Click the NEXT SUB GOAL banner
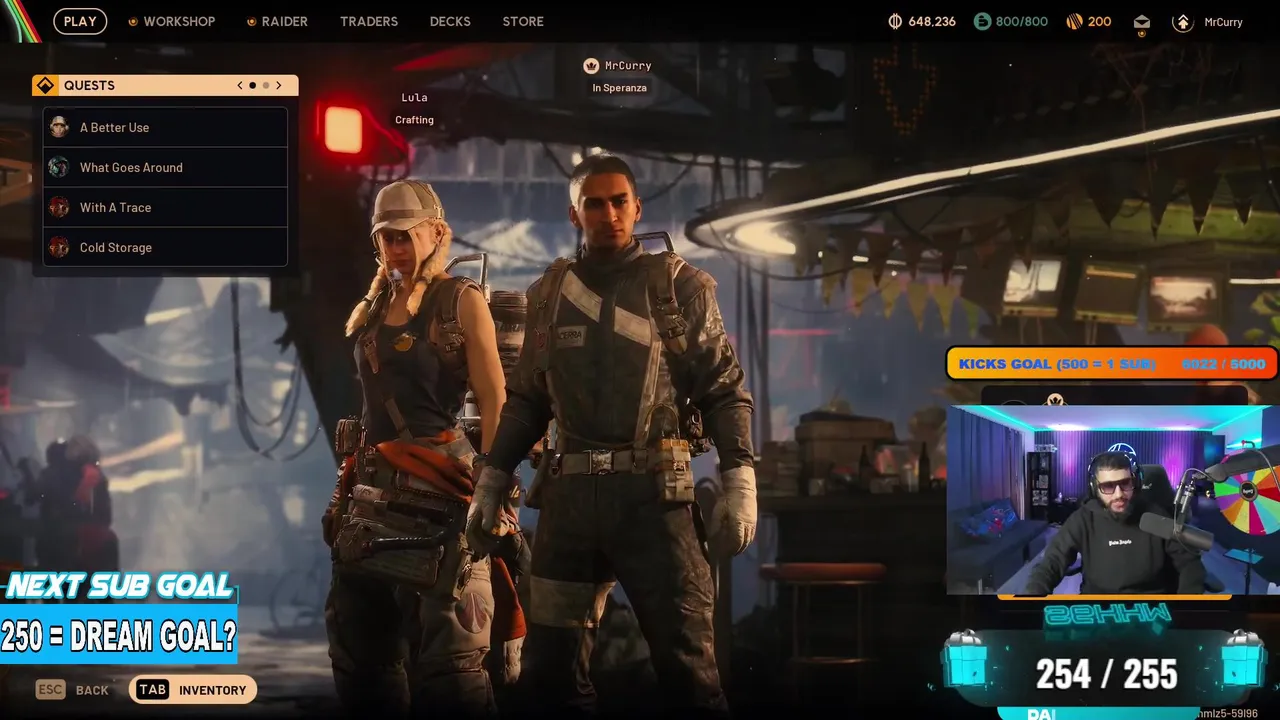This screenshot has height=720, width=1280. (119, 586)
